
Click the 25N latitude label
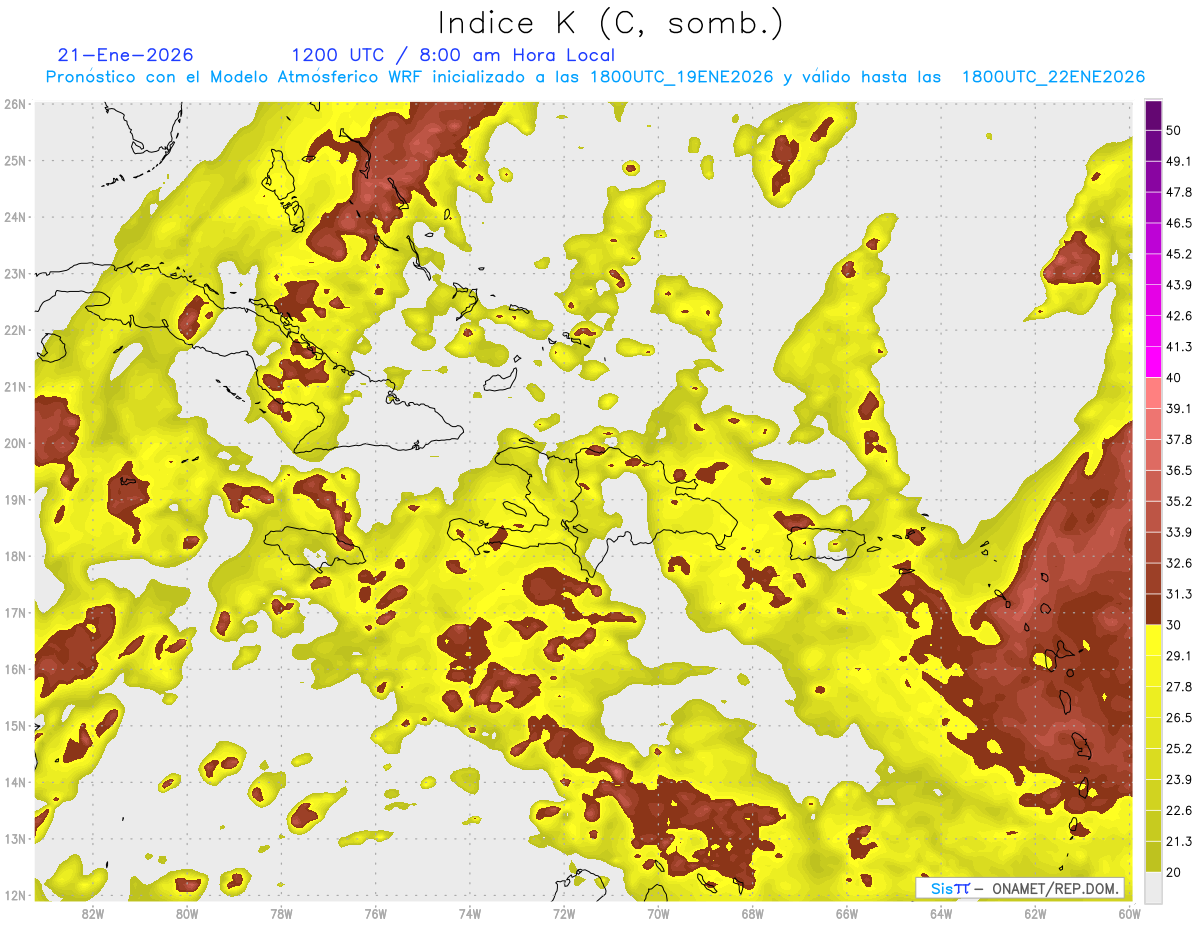point(15,160)
